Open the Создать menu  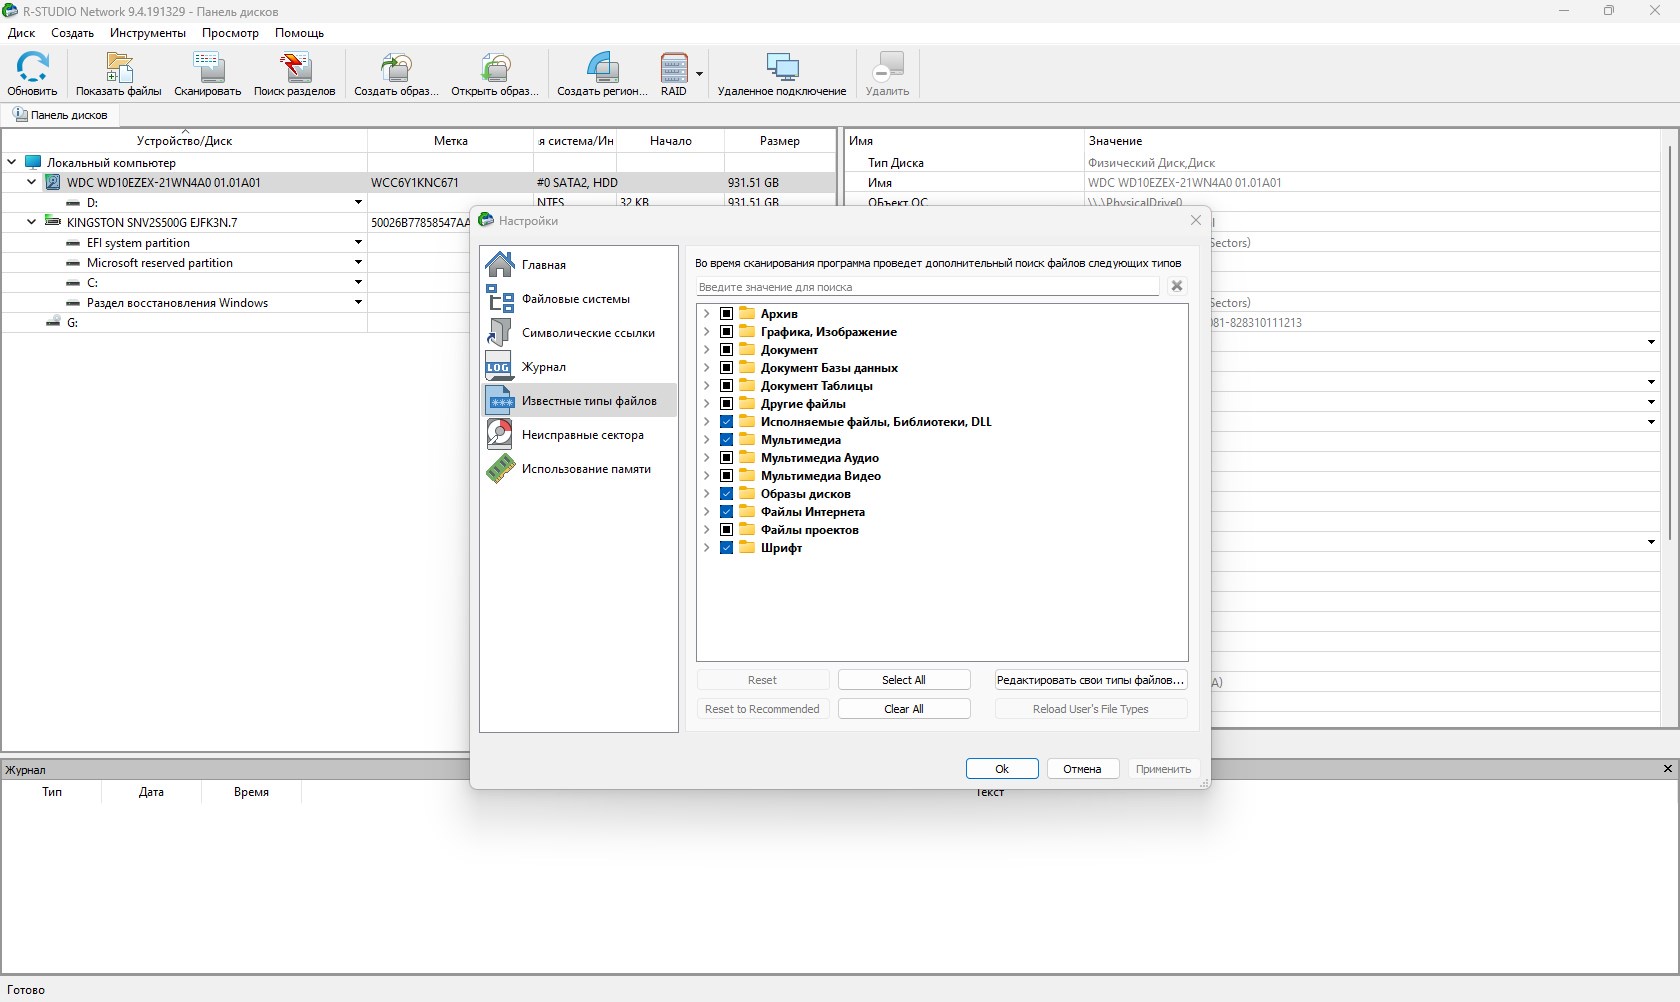coord(73,33)
